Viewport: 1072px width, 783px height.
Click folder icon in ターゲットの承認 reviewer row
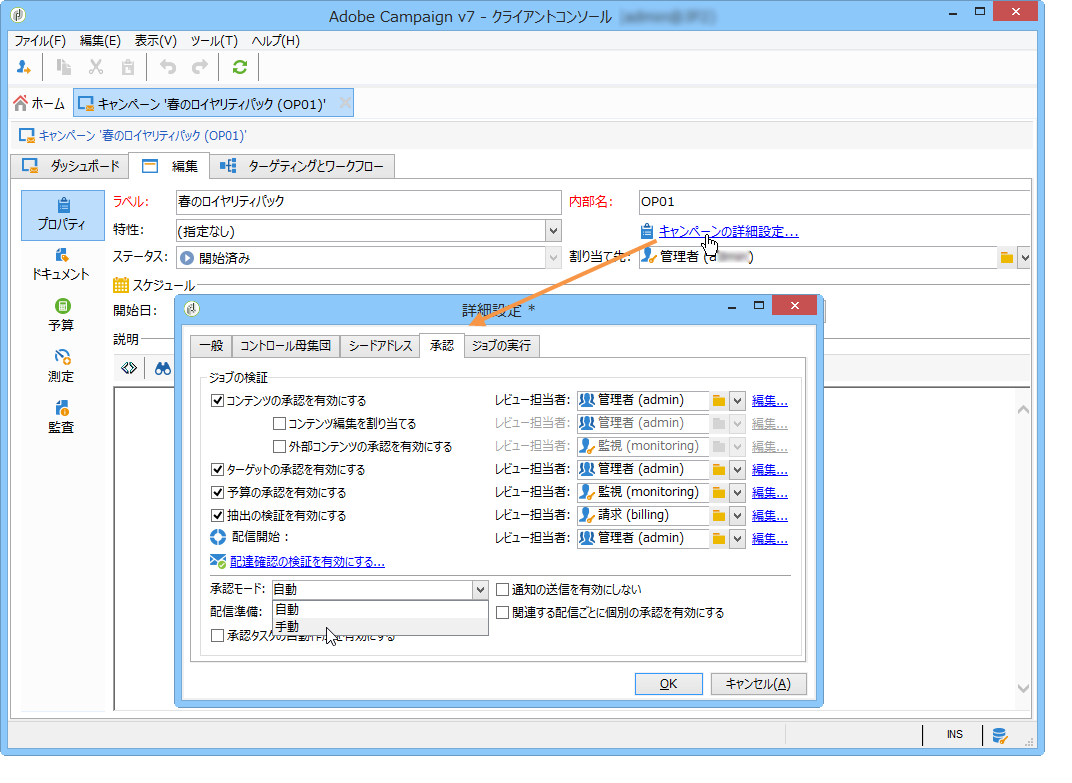click(719, 470)
